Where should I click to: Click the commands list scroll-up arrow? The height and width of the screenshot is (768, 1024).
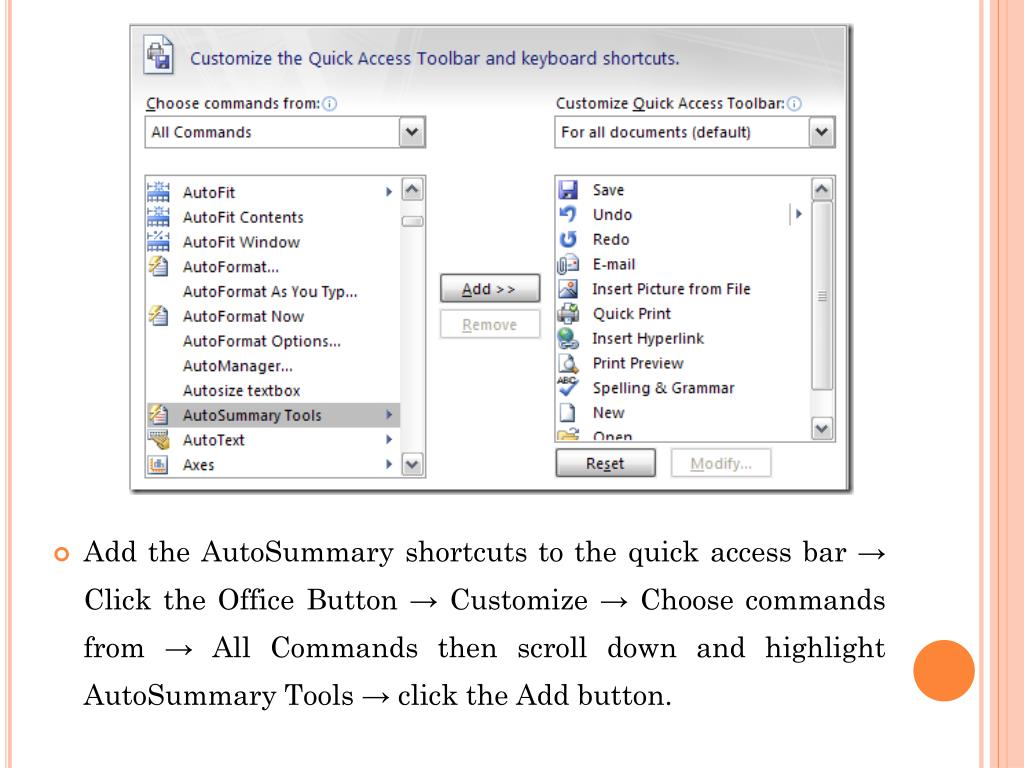(x=412, y=189)
